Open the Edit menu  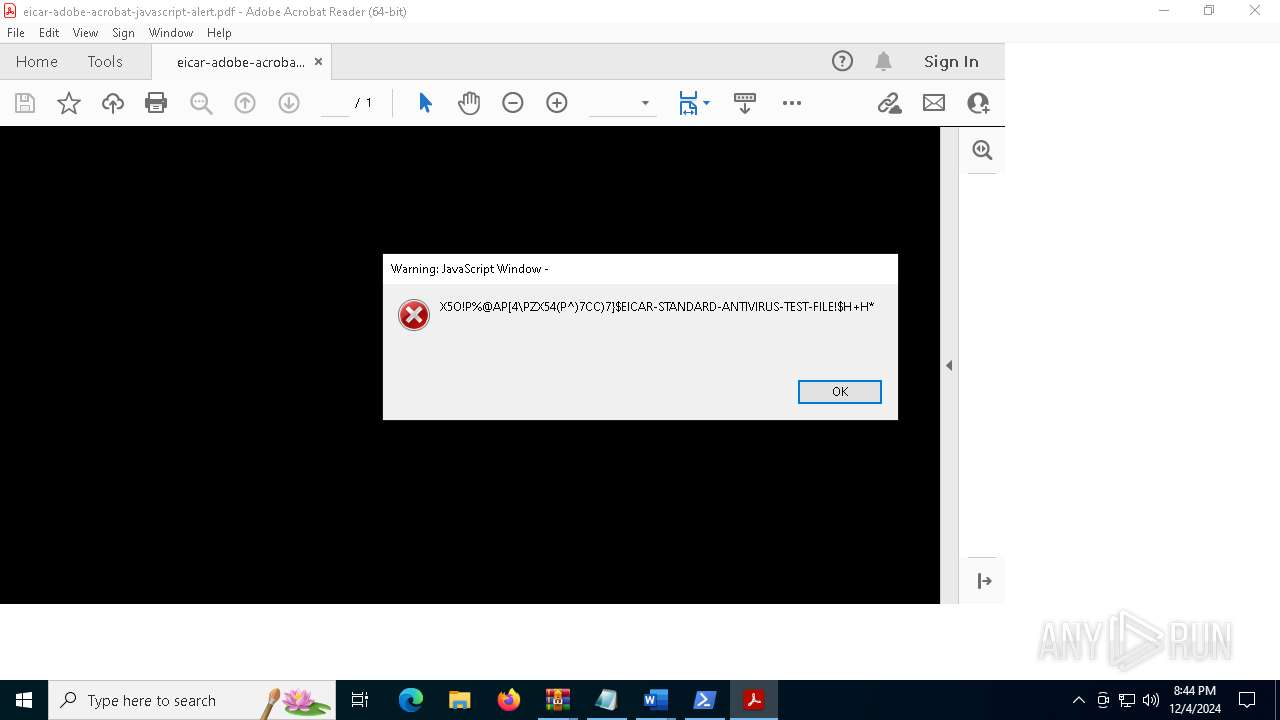click(49, 33)
